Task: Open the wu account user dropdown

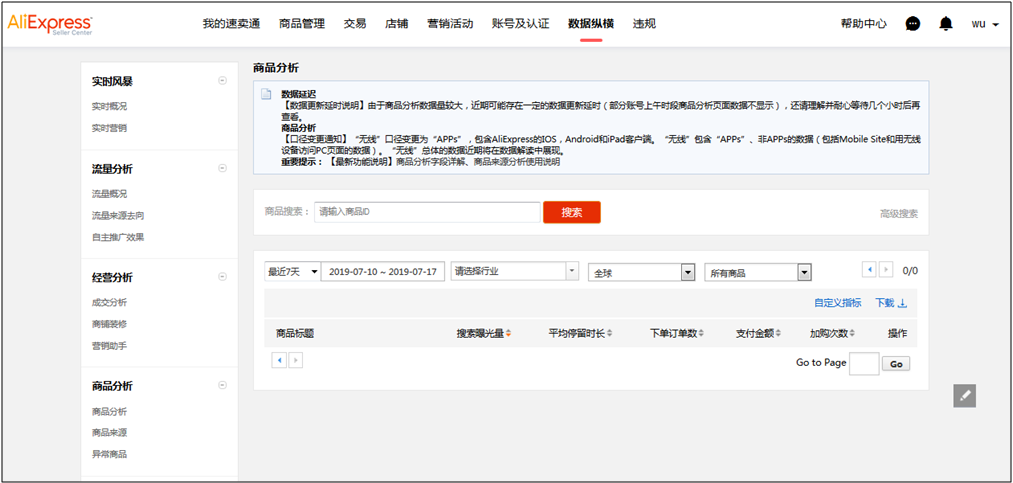Action: point(984,24)
